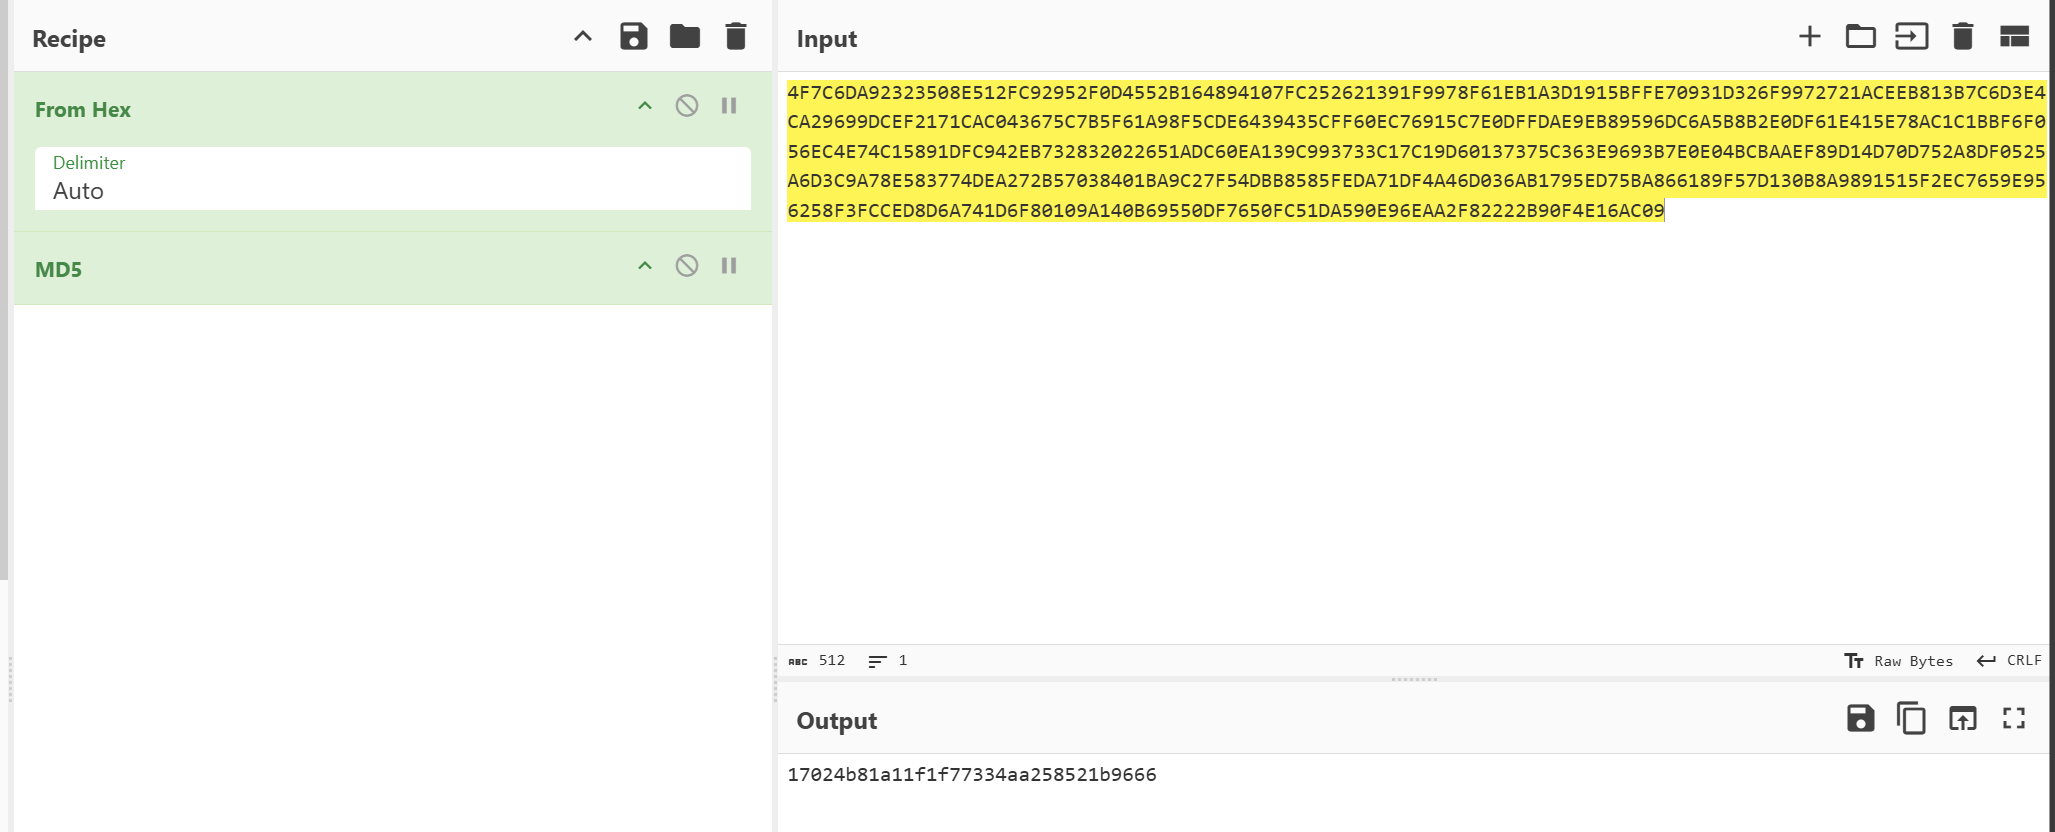Disable the From Hex operation
The image size is (2055, 832).
(687, 106)
